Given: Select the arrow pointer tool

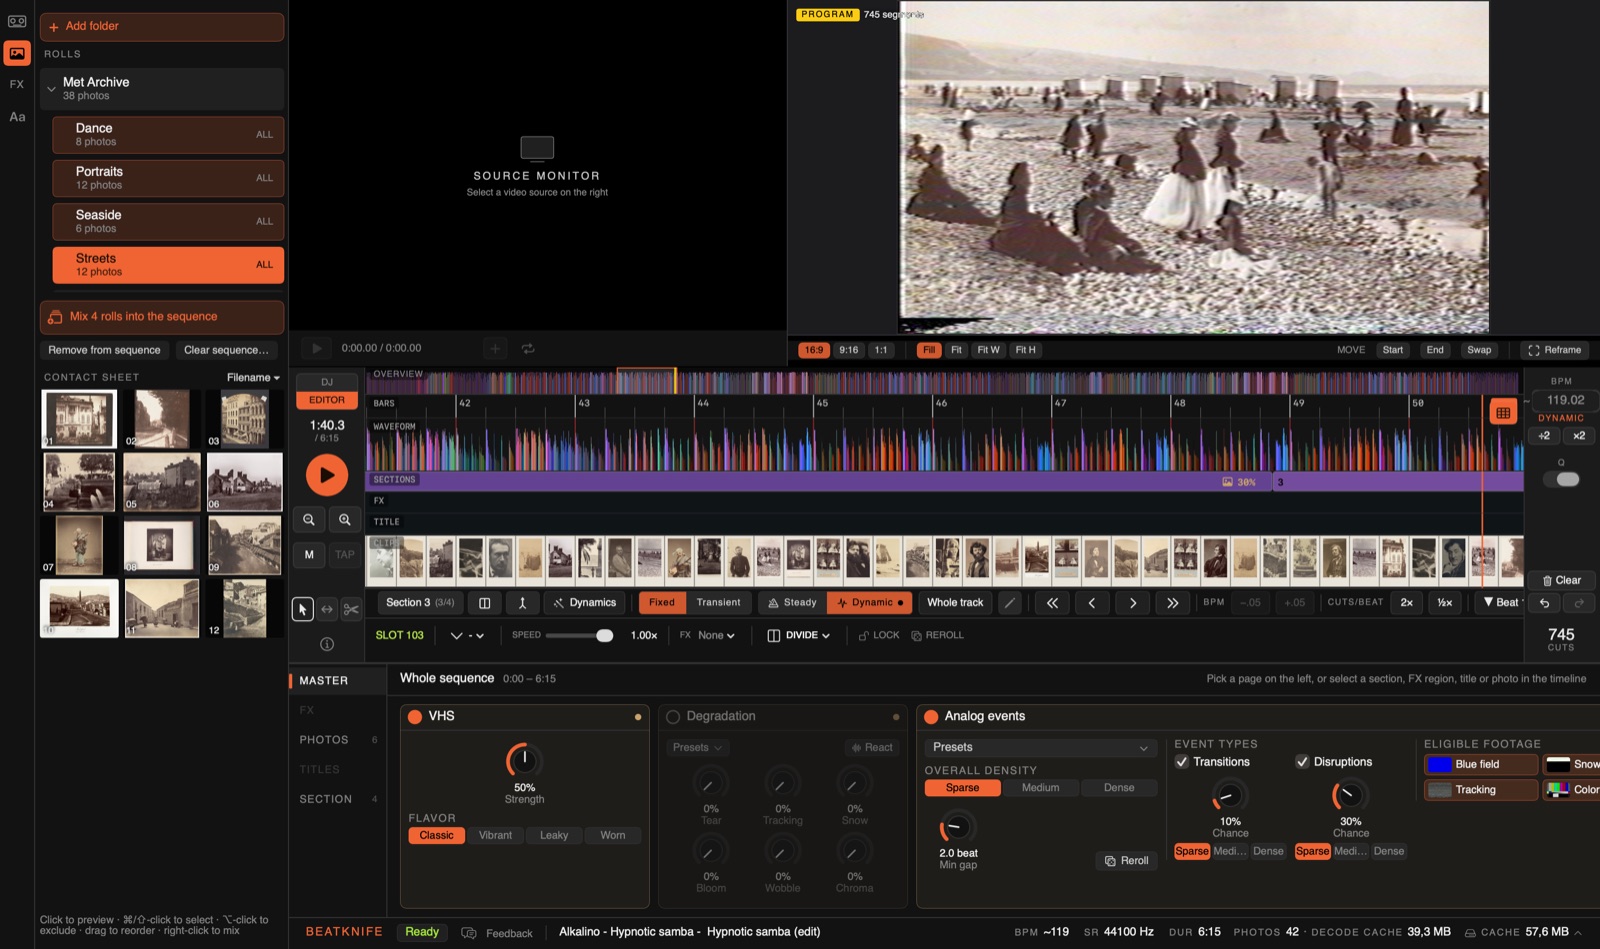Looking at the screenshot, I should pyautogui.click(x=302, y=609).
